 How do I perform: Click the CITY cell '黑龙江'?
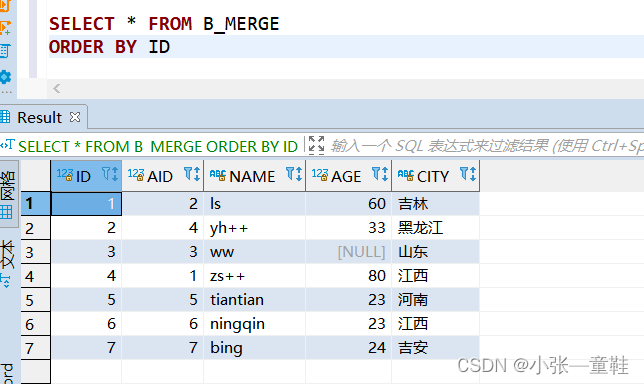[435, 228]
